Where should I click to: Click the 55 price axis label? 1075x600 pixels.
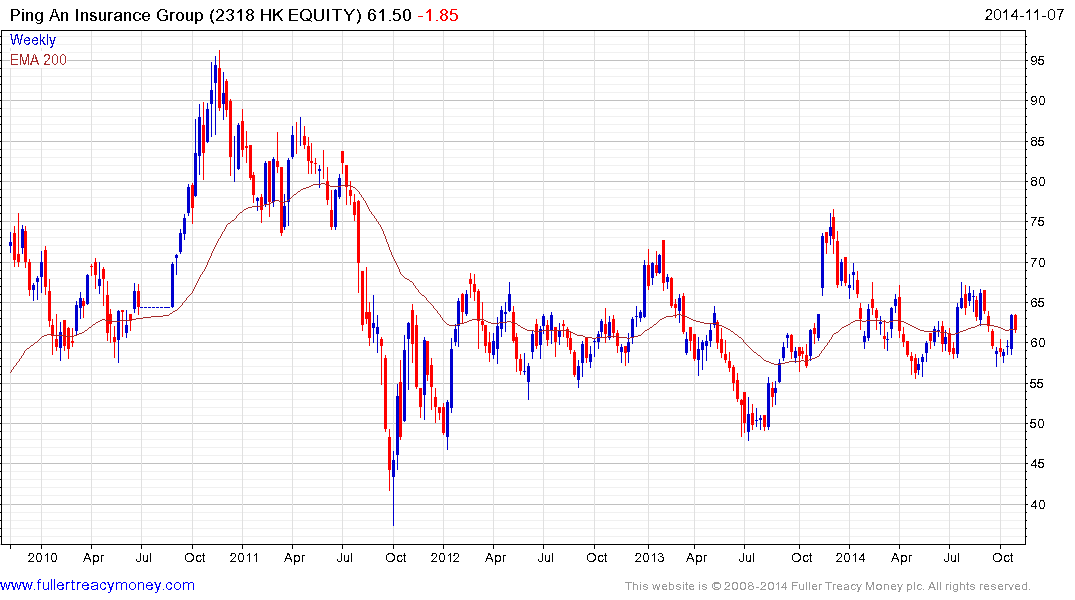(x=1037, y=383)
